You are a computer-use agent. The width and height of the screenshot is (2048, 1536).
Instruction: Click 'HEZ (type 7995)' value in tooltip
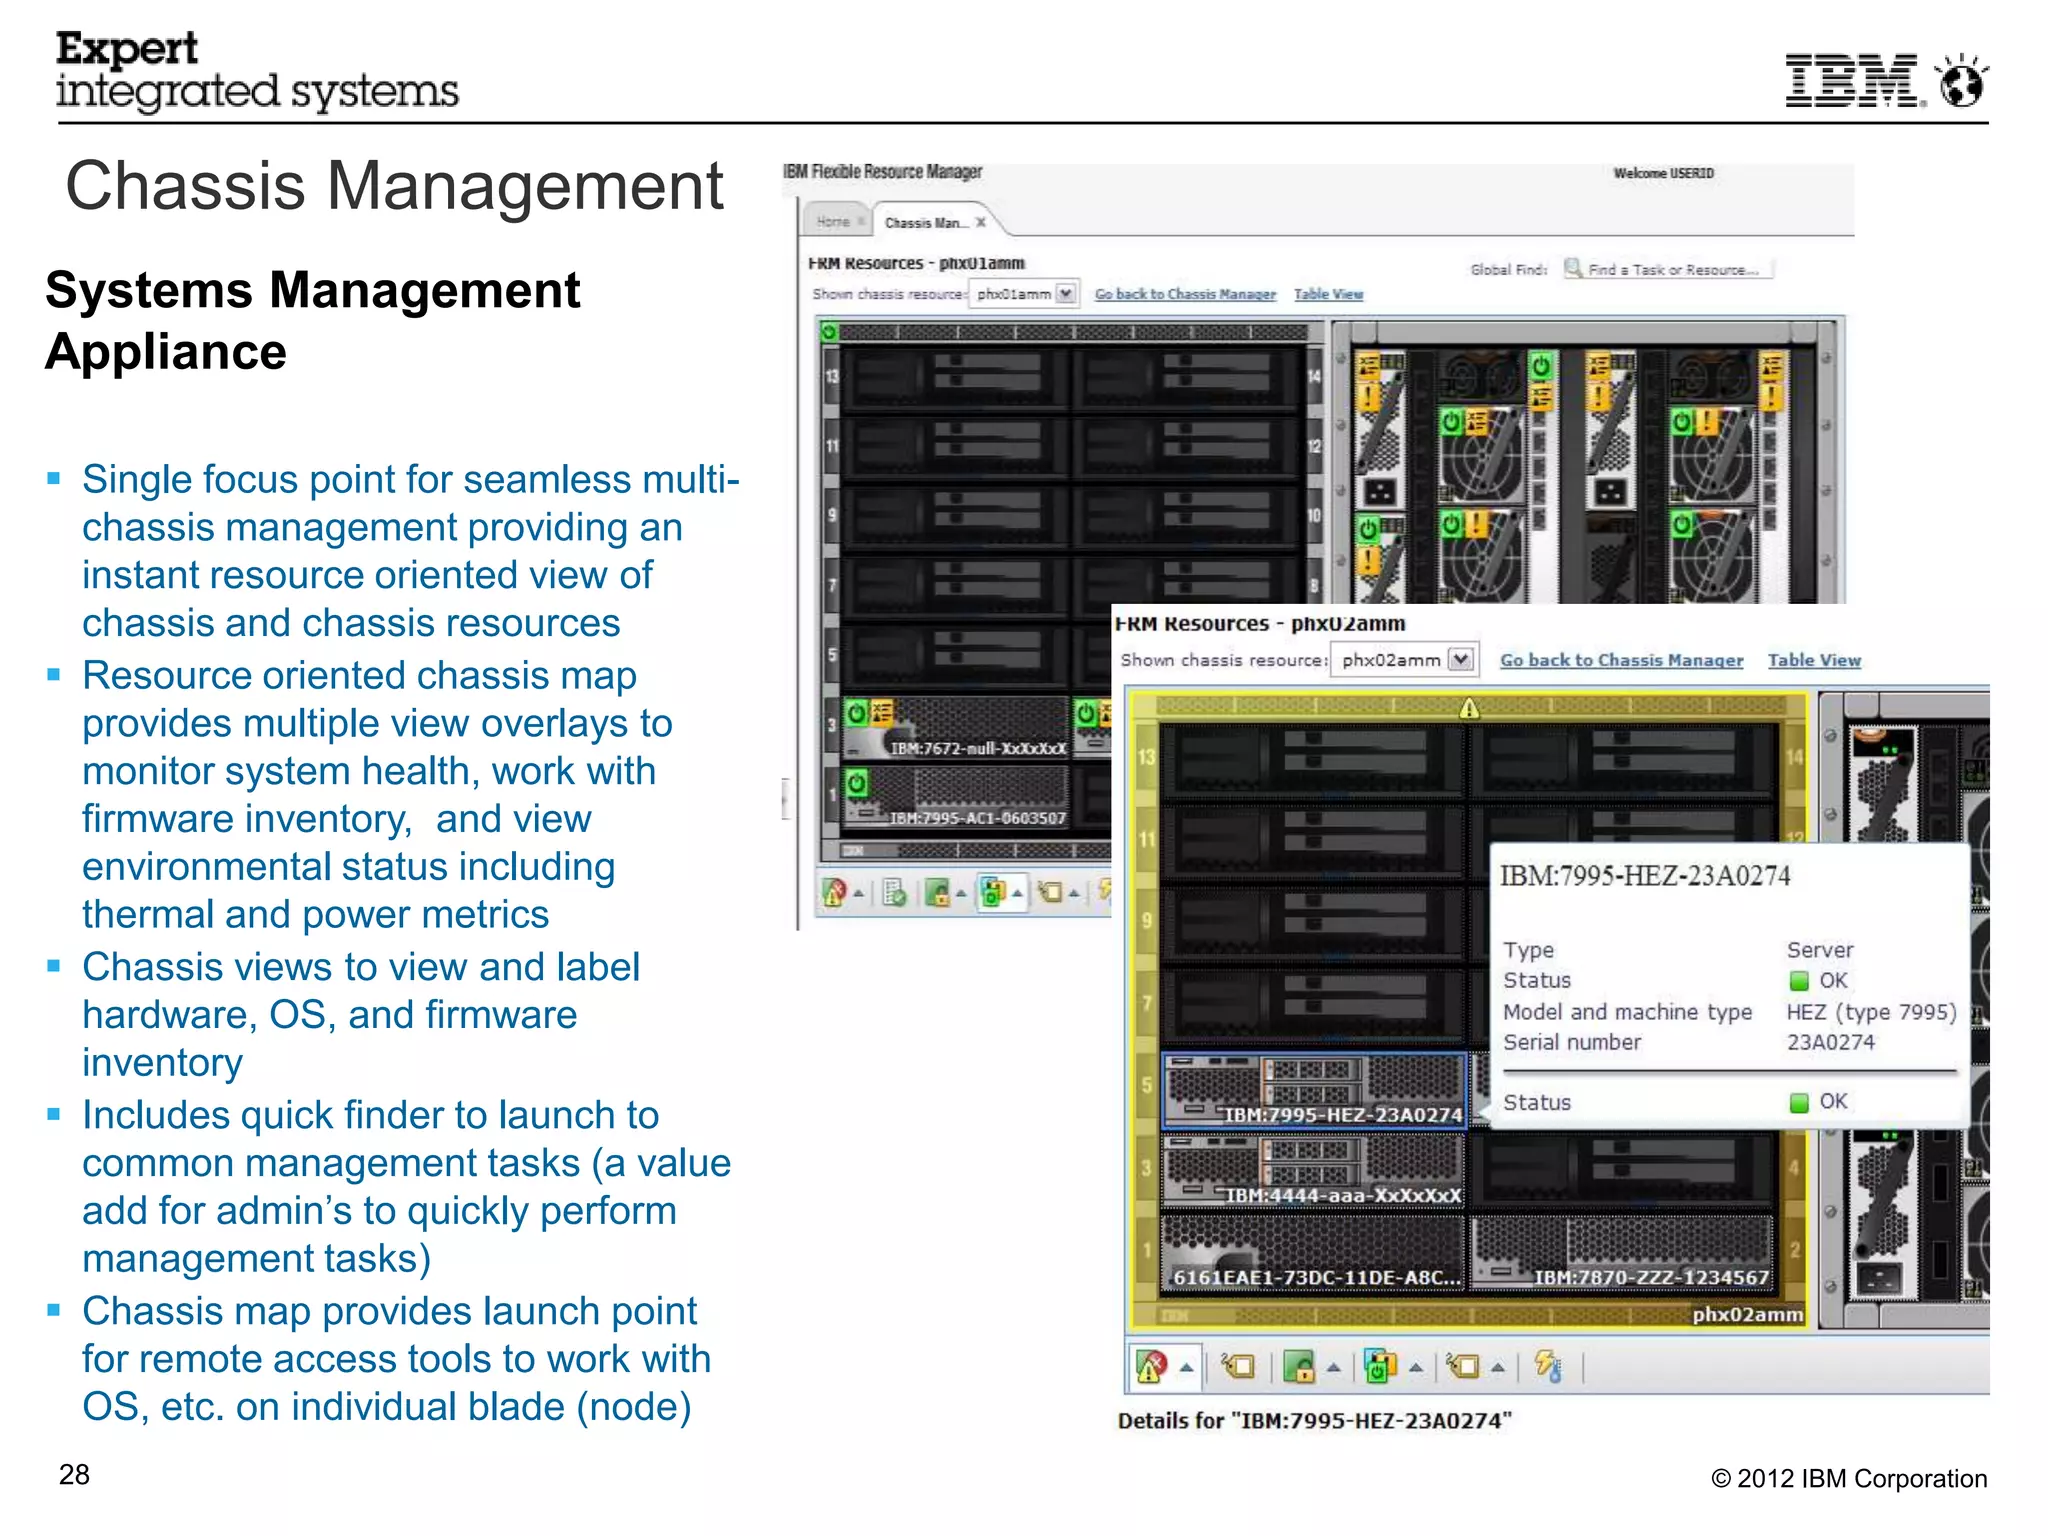point(1871,1012)
